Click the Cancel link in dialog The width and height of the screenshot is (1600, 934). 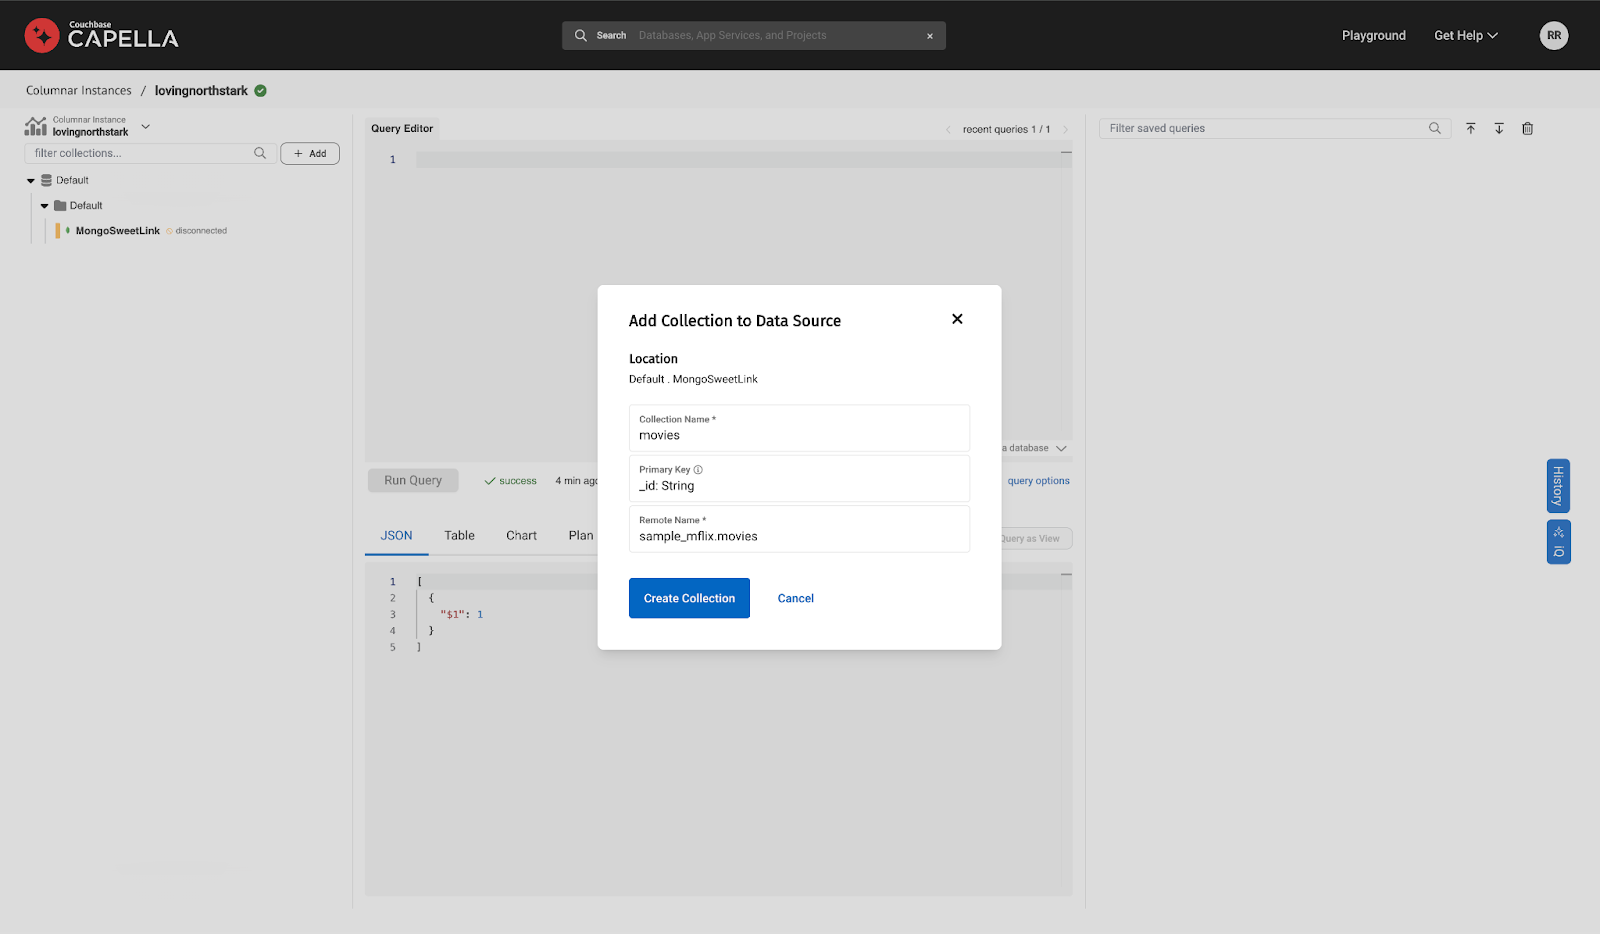coord(795,598)
